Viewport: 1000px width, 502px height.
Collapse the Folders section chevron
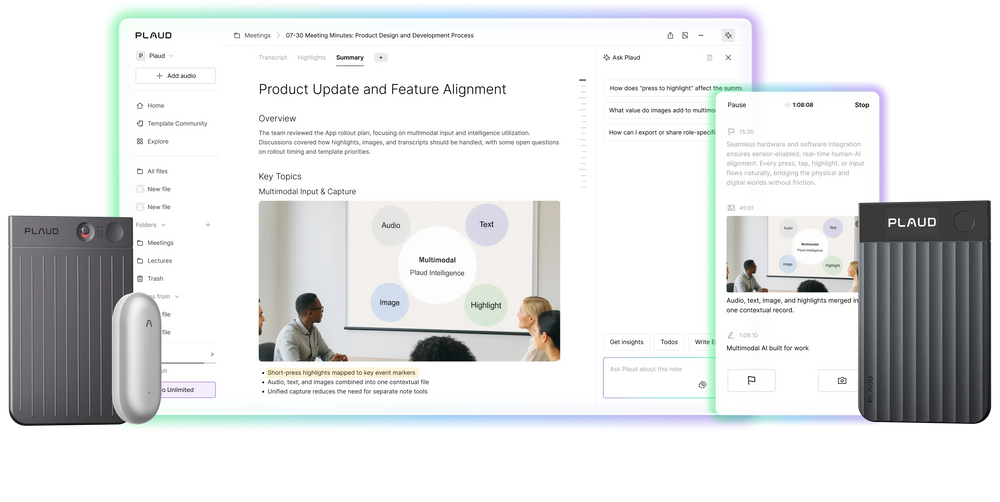click(x=164, y=225)
